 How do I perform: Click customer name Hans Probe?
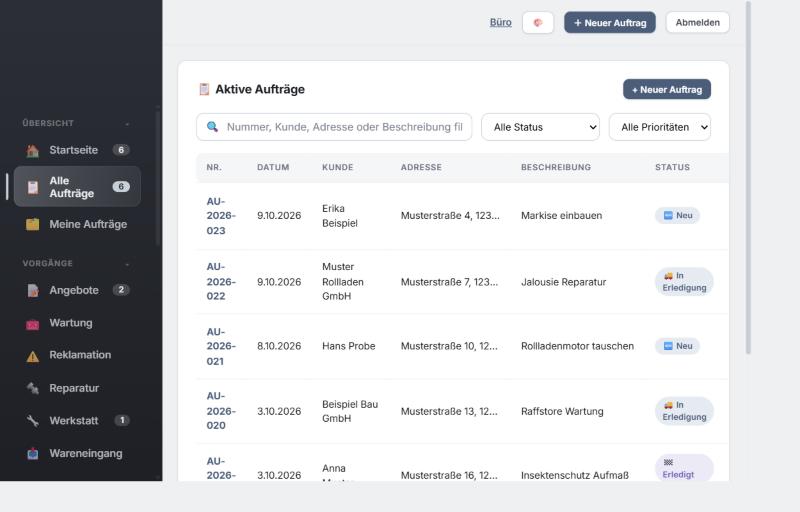pyautogui.click(x=348, y=346)
